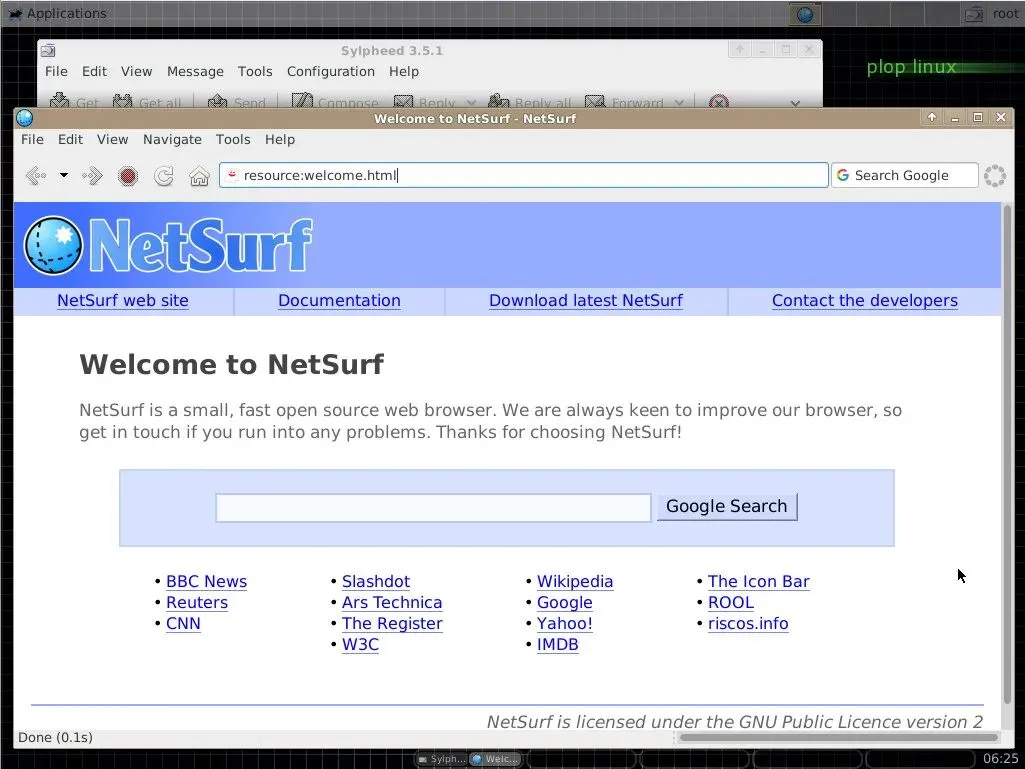
Task: Open NetSurf's File menu
Action: [x=32, y=139]
